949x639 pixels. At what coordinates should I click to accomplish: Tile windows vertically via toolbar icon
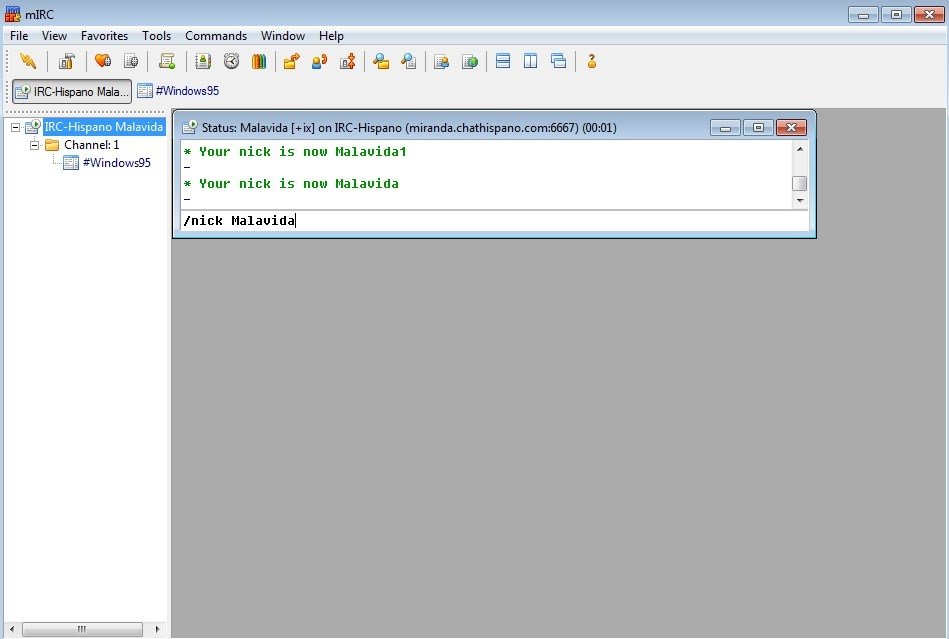pyautogui.click(x=530, y=61)
